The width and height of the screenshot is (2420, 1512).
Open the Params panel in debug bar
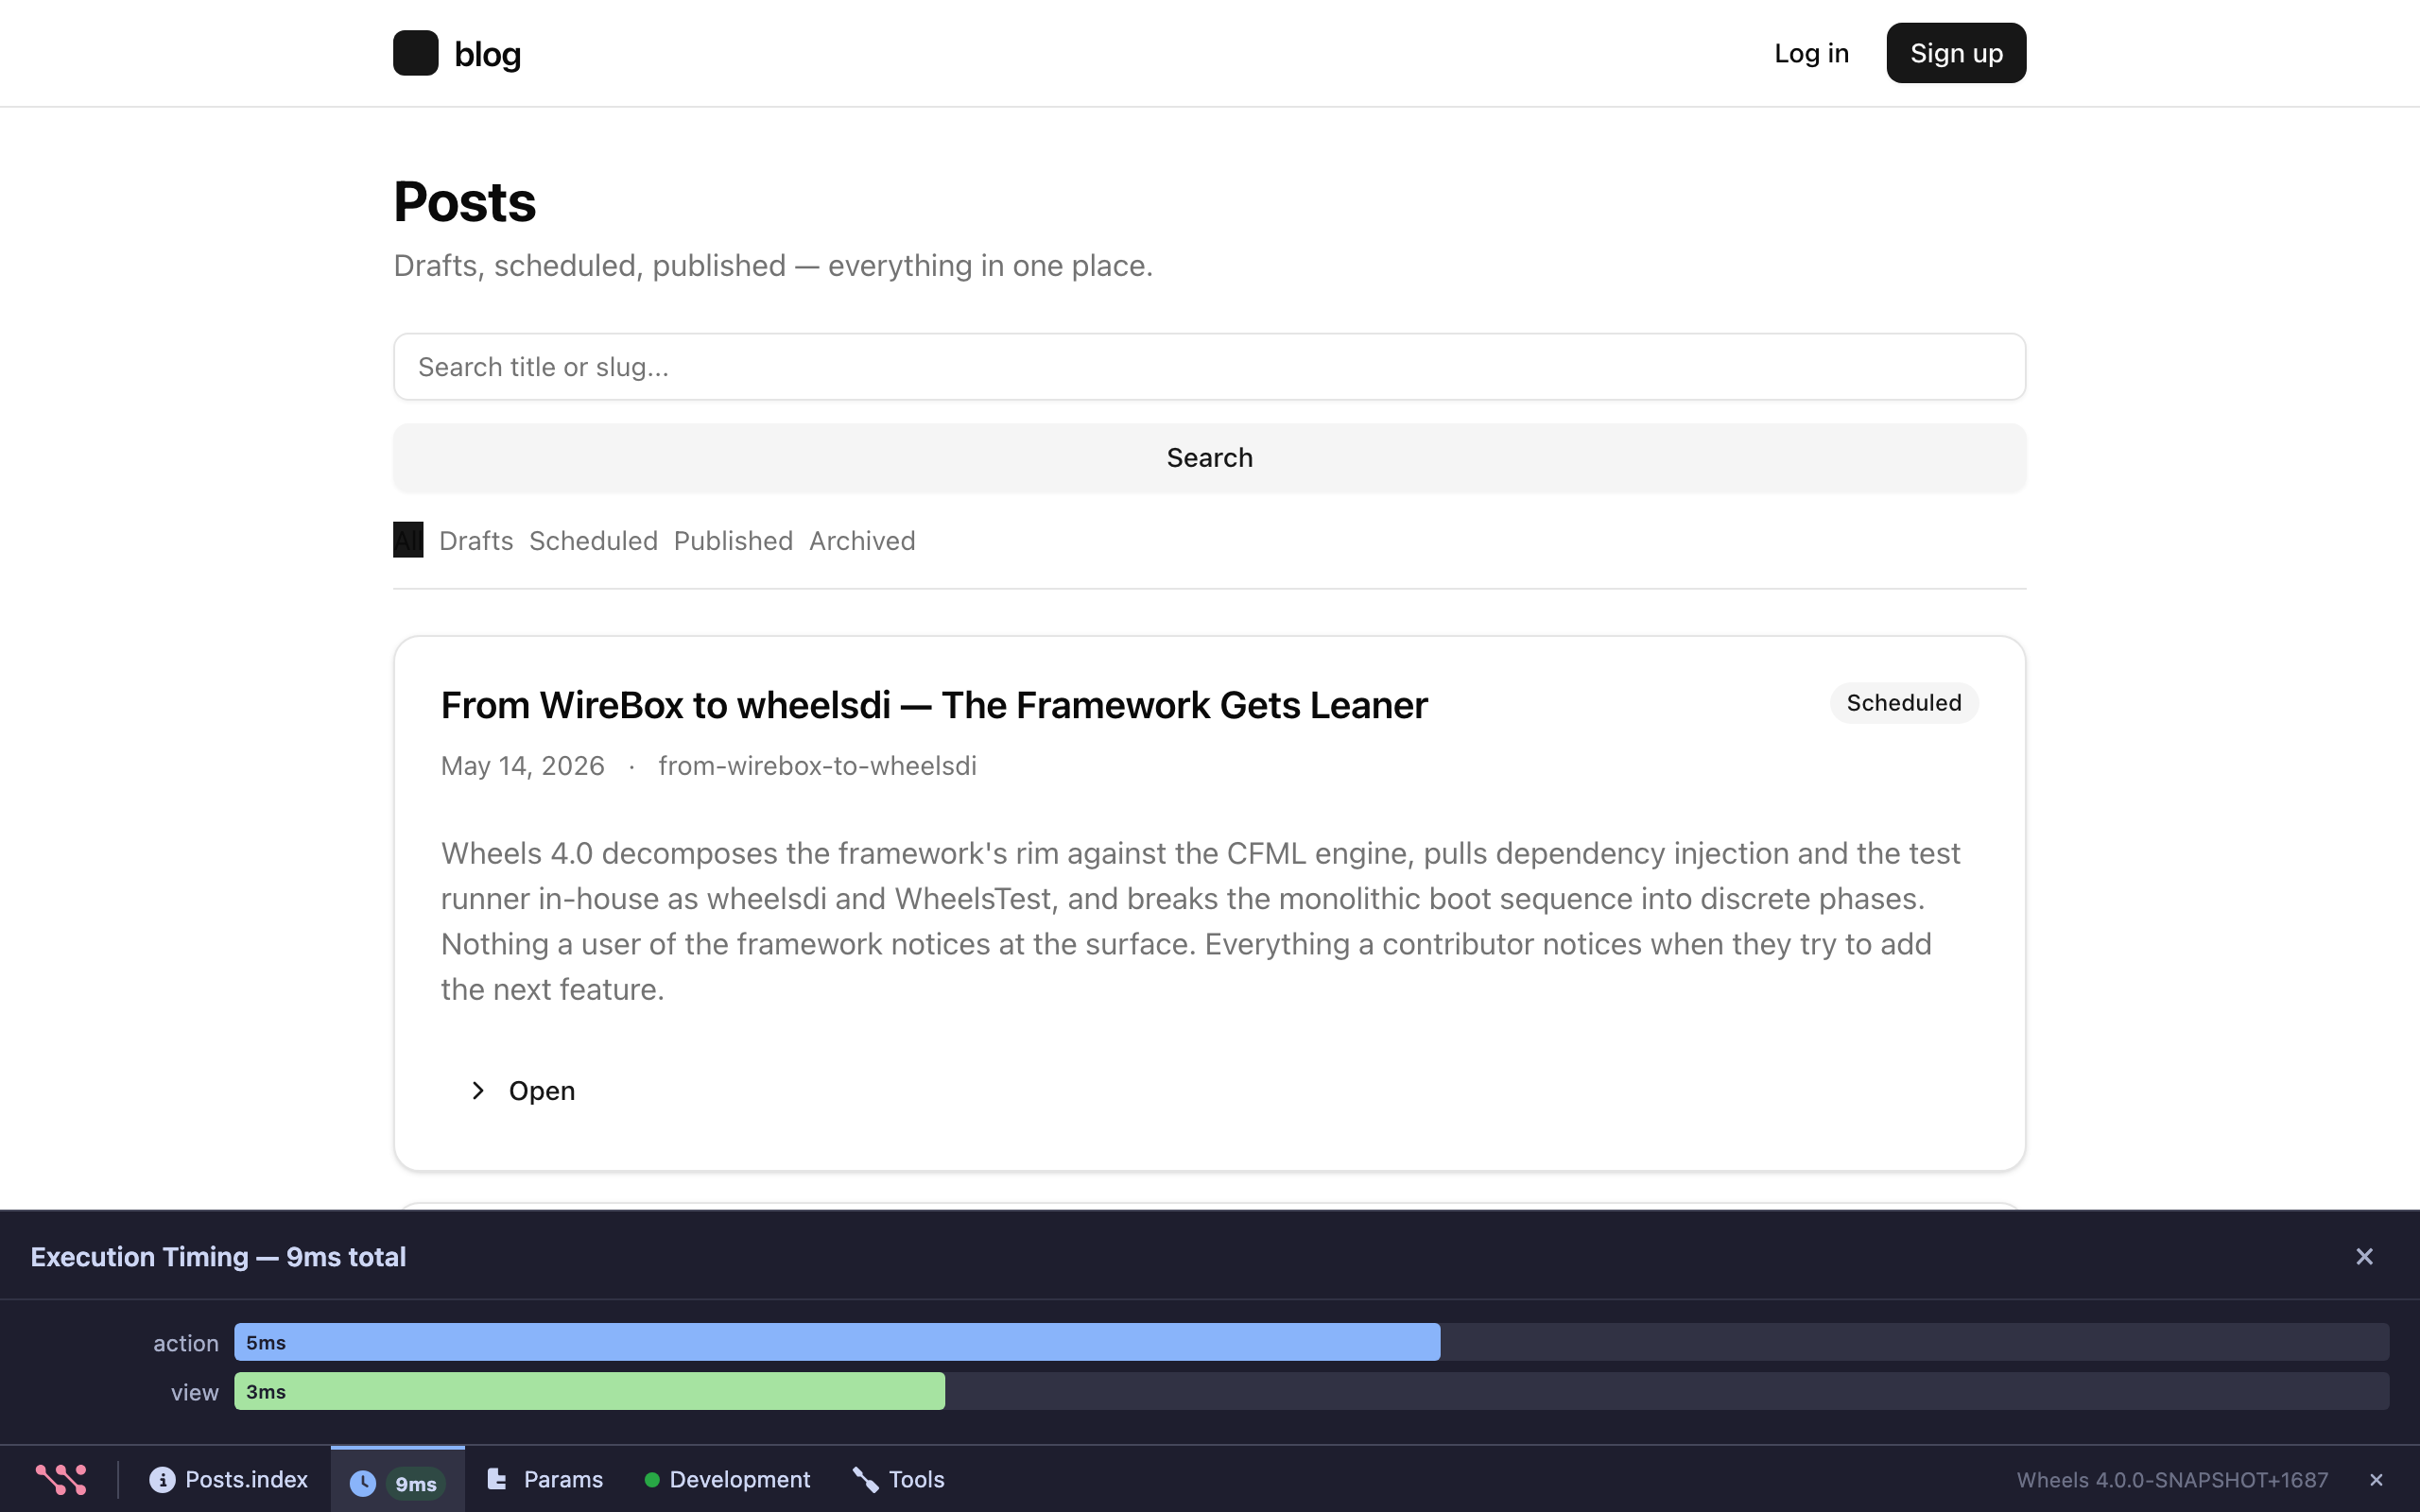click(x=545, y=1479)
